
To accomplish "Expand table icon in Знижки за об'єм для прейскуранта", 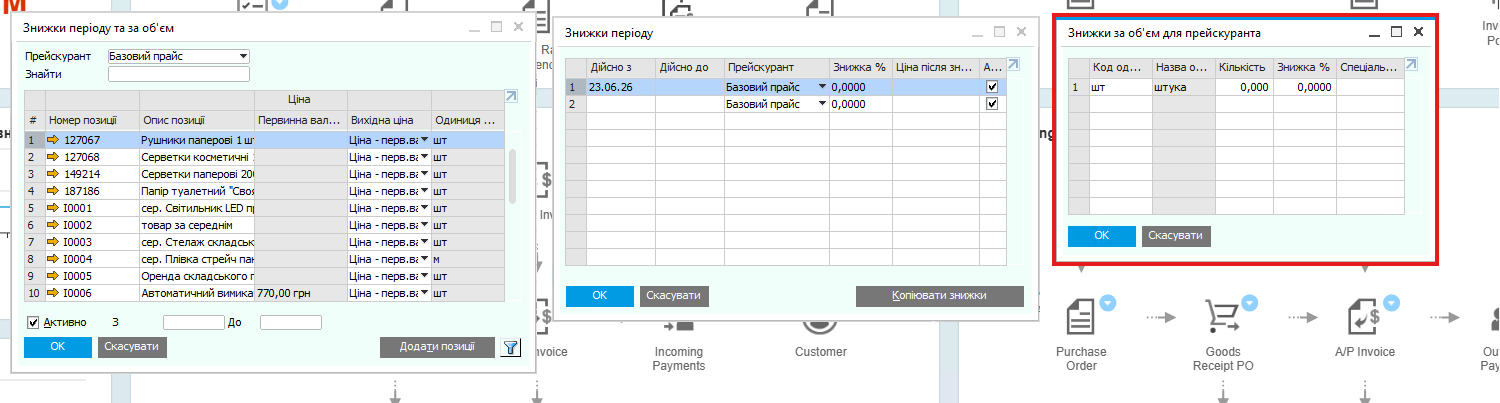I will (1412, 65).
